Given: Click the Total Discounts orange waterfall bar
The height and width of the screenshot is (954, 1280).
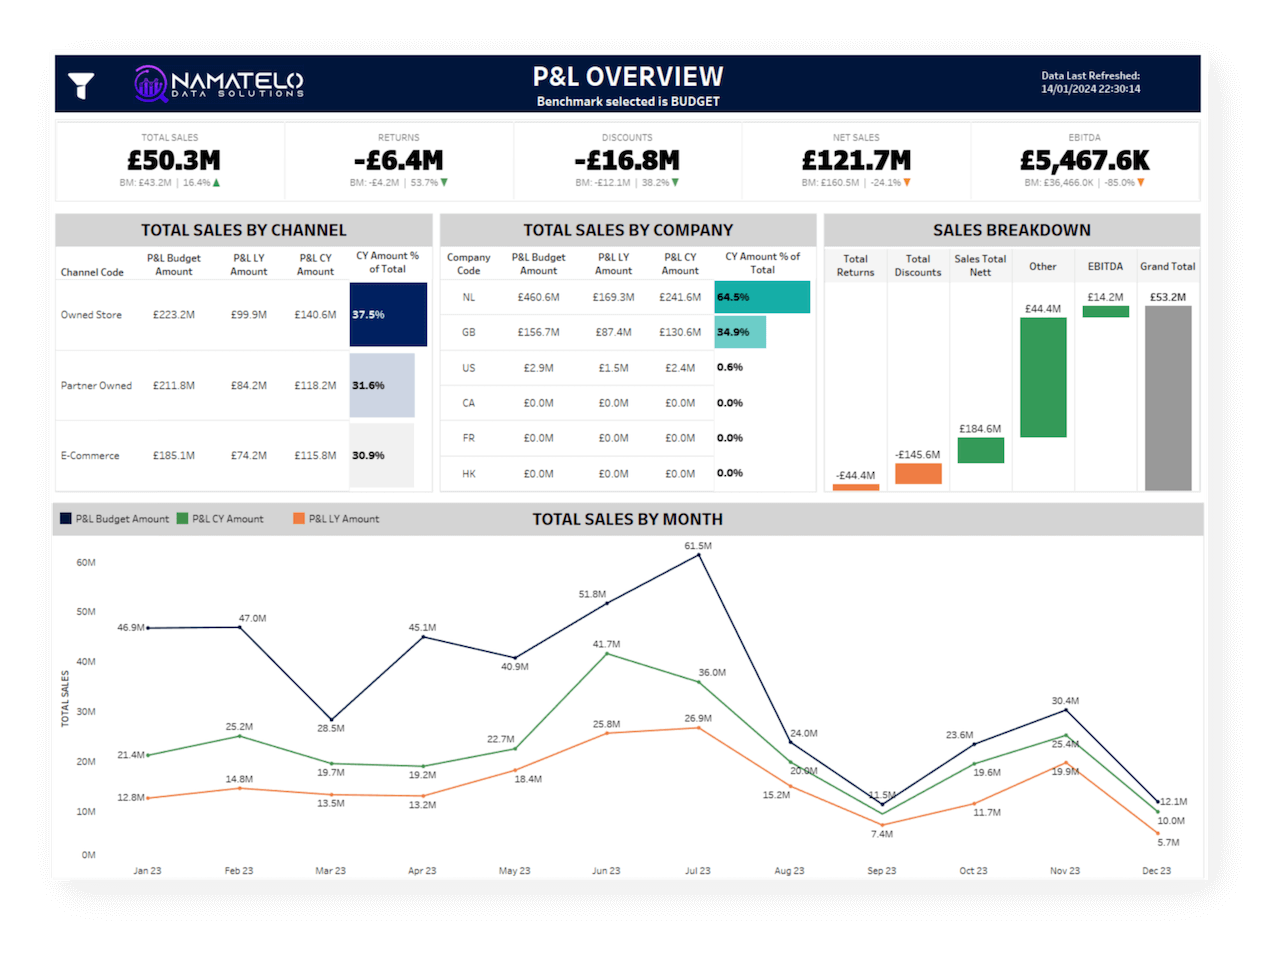Looking at the screenshot, I should [918, 474].
